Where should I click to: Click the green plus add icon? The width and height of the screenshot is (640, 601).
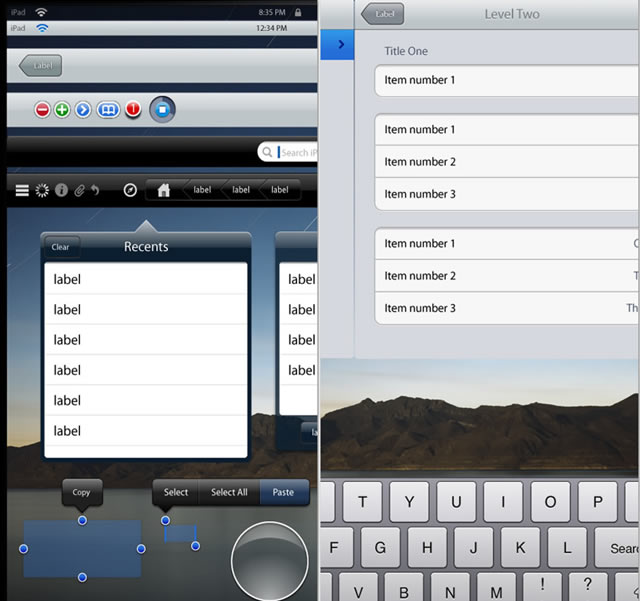(62, 110)
